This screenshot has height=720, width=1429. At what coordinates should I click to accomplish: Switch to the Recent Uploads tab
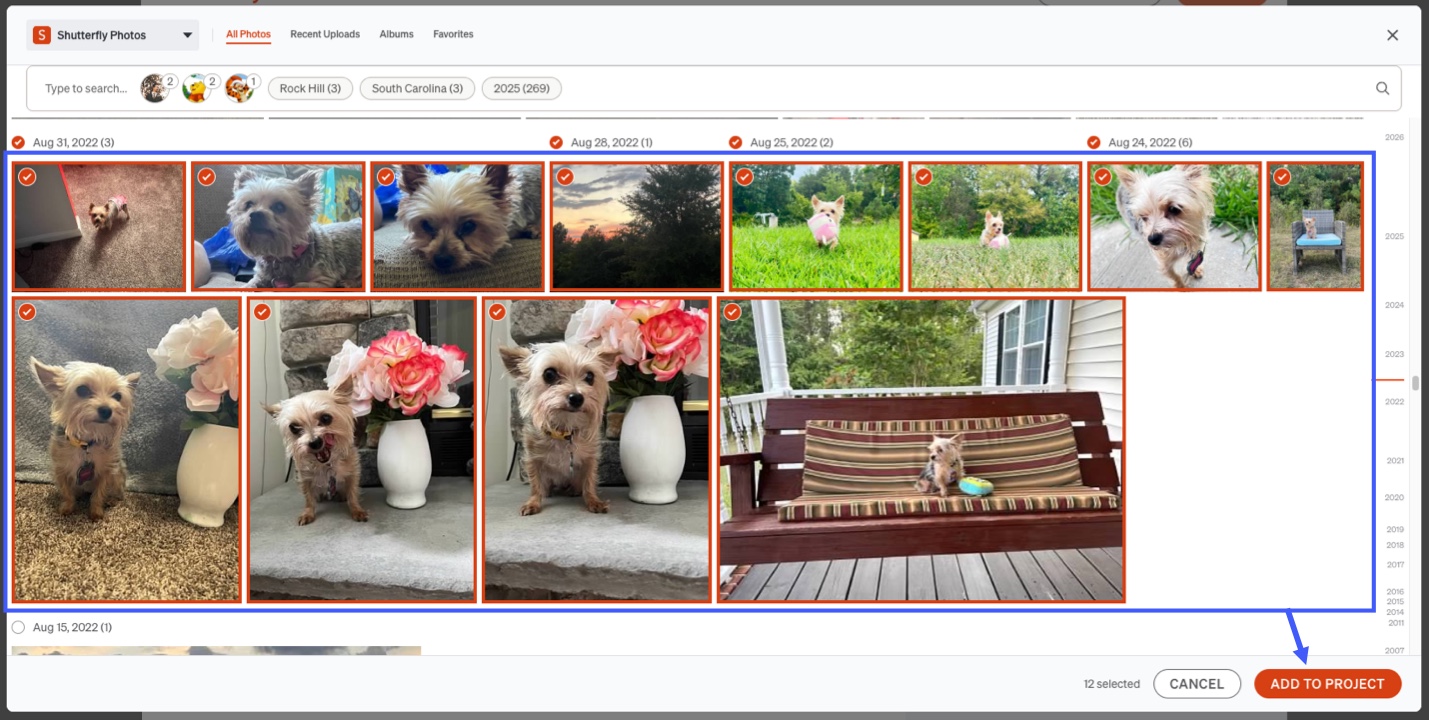coord(325,34)
